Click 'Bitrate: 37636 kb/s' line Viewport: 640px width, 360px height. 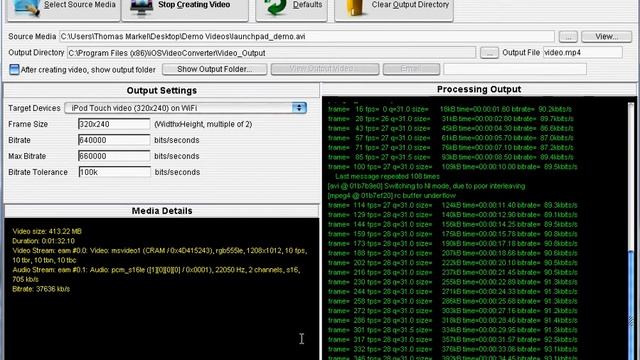[41, 289]
